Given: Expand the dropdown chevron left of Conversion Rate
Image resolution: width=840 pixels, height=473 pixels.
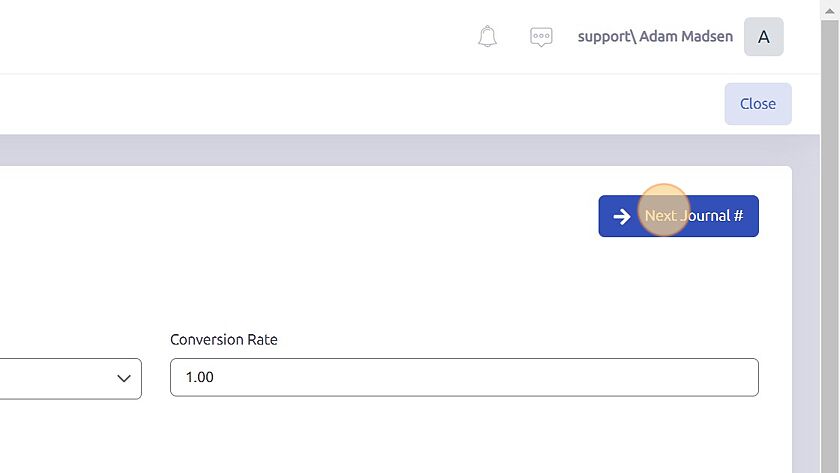Looking at the screenshot, I should (124, 379).
